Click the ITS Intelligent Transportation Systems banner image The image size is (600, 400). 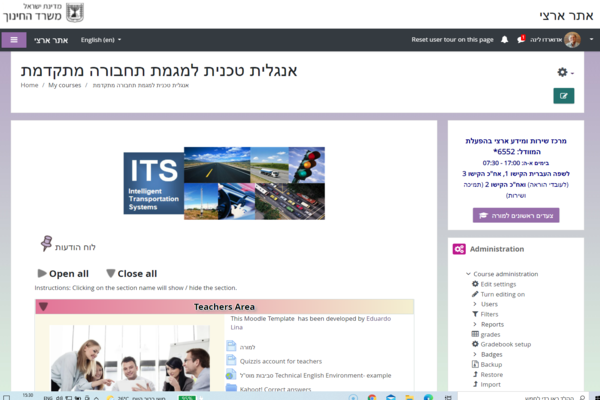pyautogui.click(x=224, y=183)
